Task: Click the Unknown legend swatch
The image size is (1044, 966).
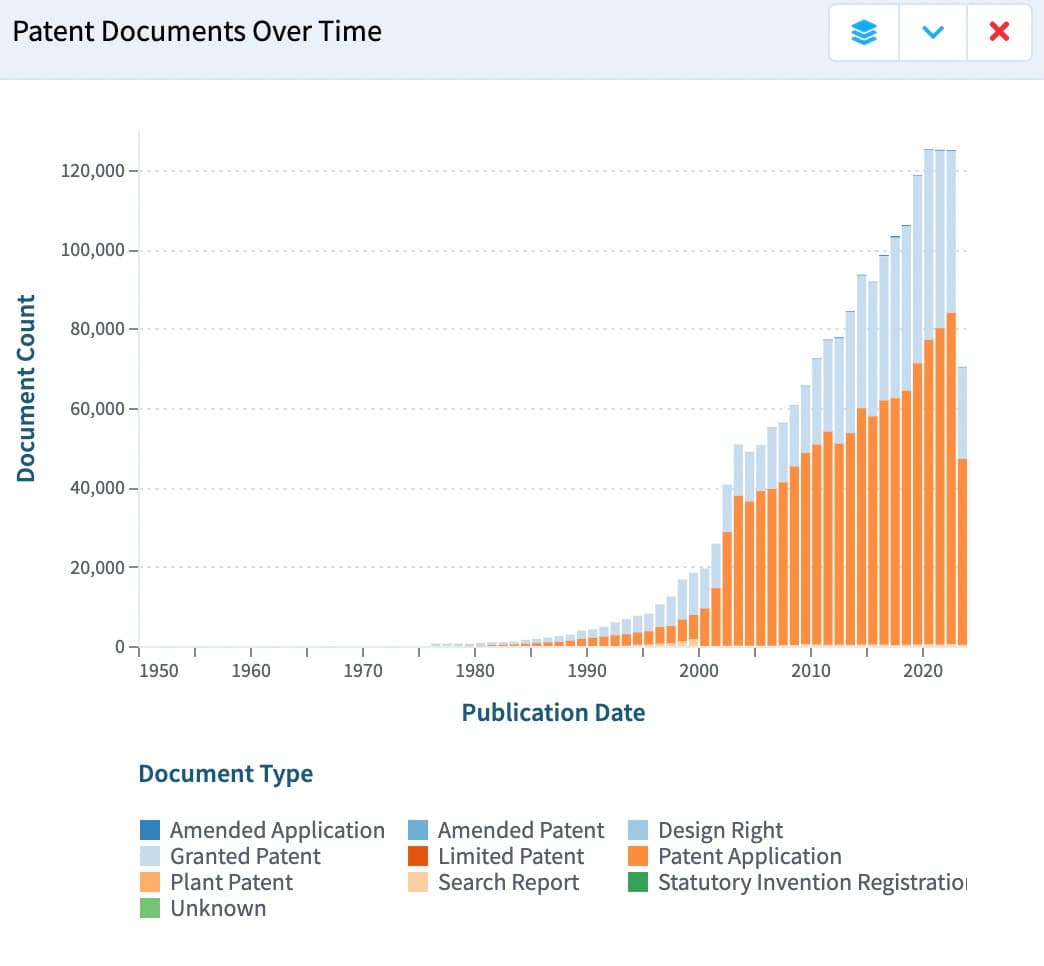Action: (150, 908)
